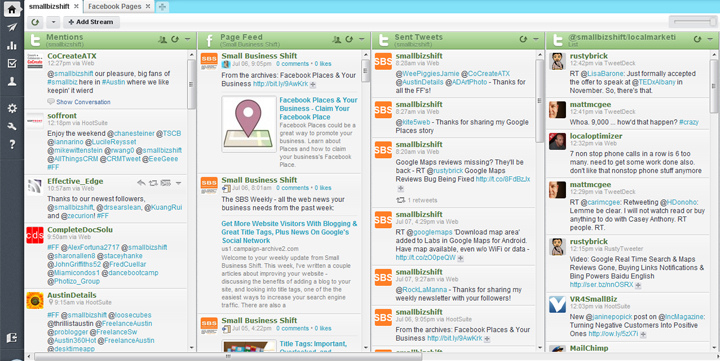Click the AustinDetails sunflower avatar
This screenshot has width=720, height=361.
pyautogui.click(x=35, y=300)
